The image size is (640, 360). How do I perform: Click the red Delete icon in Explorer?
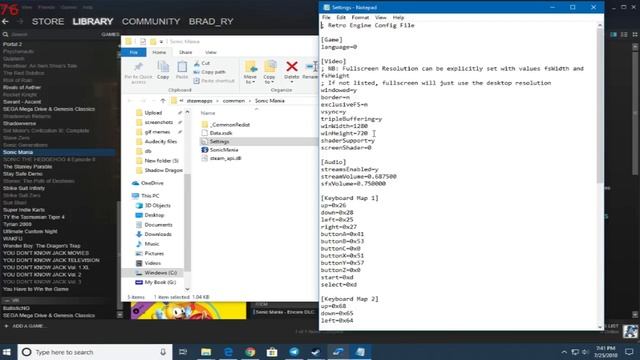[x=291, y=67]
